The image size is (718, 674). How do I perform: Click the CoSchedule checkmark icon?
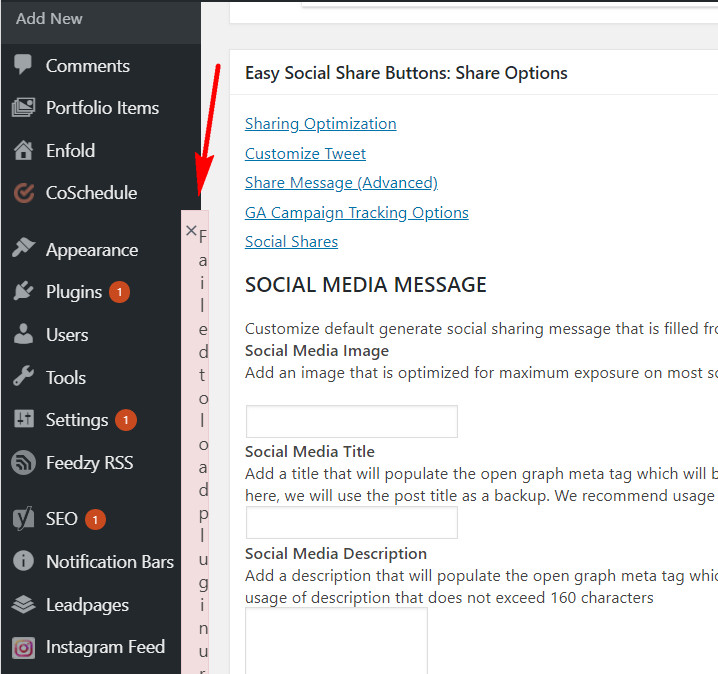[x=24, y=193]
